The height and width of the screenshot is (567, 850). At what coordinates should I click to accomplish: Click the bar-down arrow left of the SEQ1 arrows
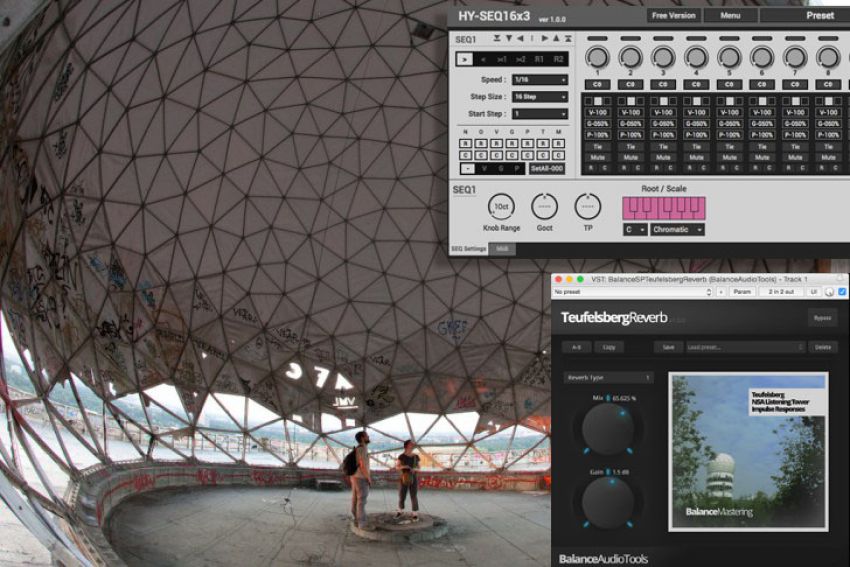pyautogui.click(x=497, y=38)
